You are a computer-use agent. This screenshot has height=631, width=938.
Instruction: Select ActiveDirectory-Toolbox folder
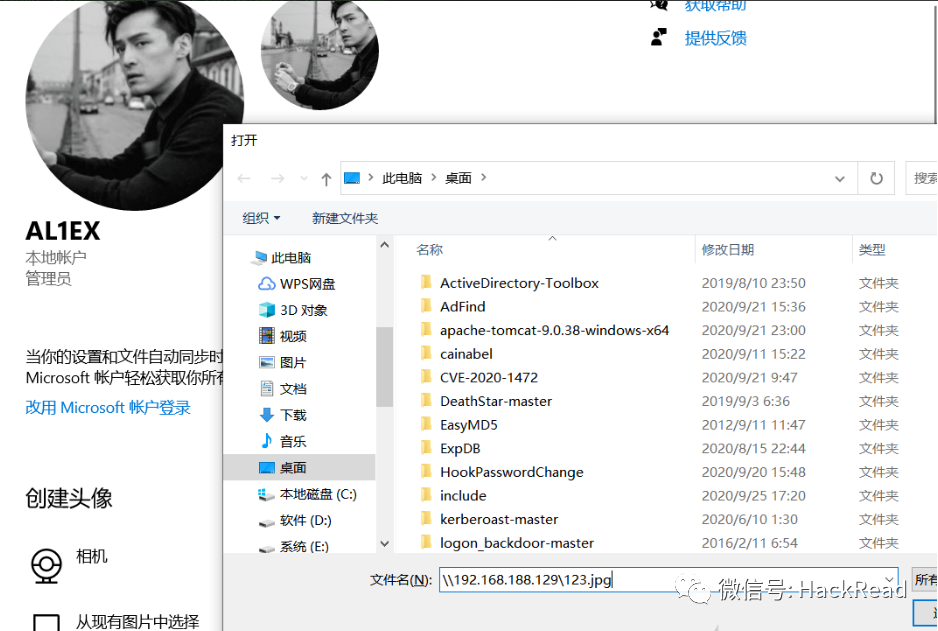click(519, 283)
